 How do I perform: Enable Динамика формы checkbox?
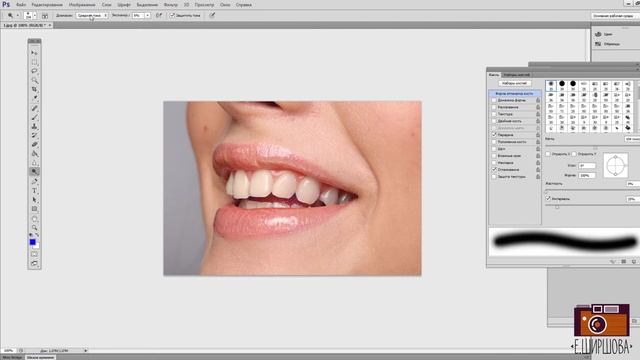coord(494,100)
